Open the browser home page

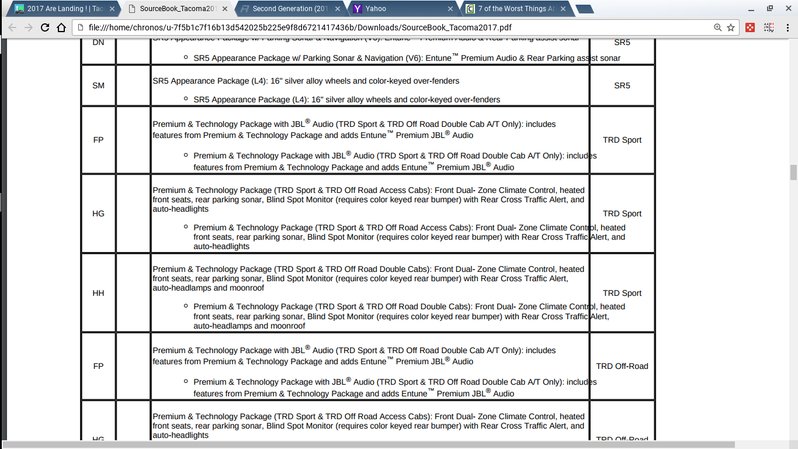tap(61, 27)
